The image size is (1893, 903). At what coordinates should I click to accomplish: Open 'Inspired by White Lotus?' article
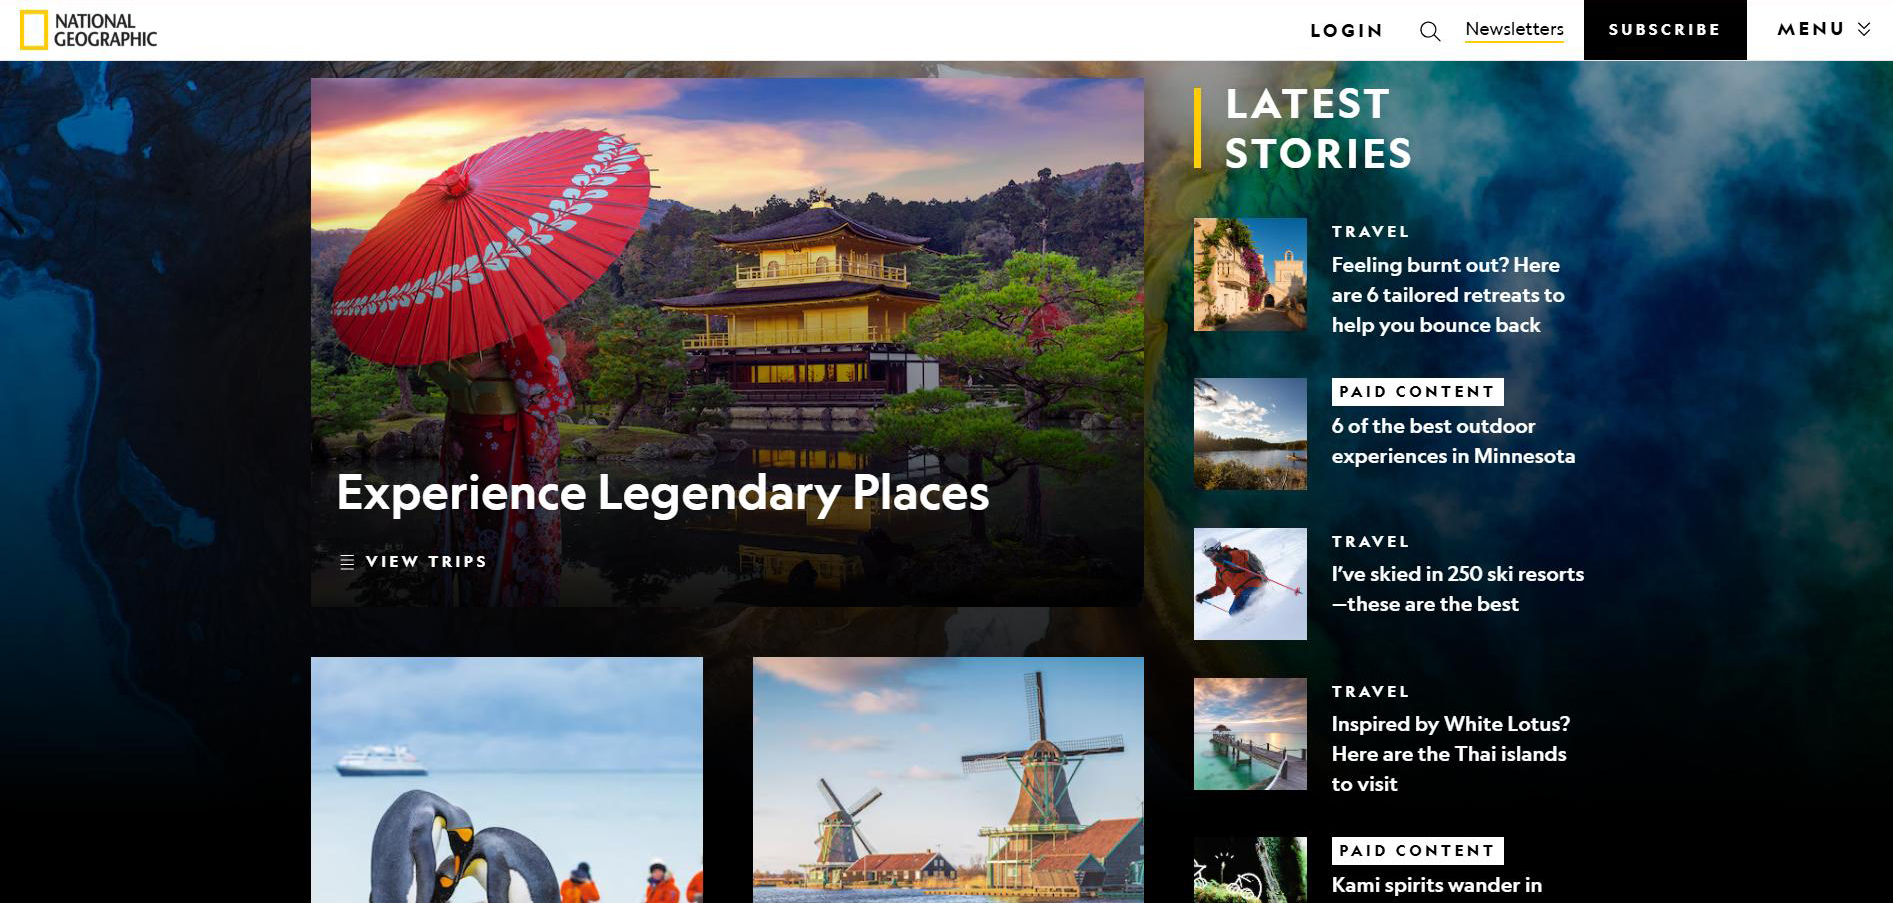click(1451, 754)
